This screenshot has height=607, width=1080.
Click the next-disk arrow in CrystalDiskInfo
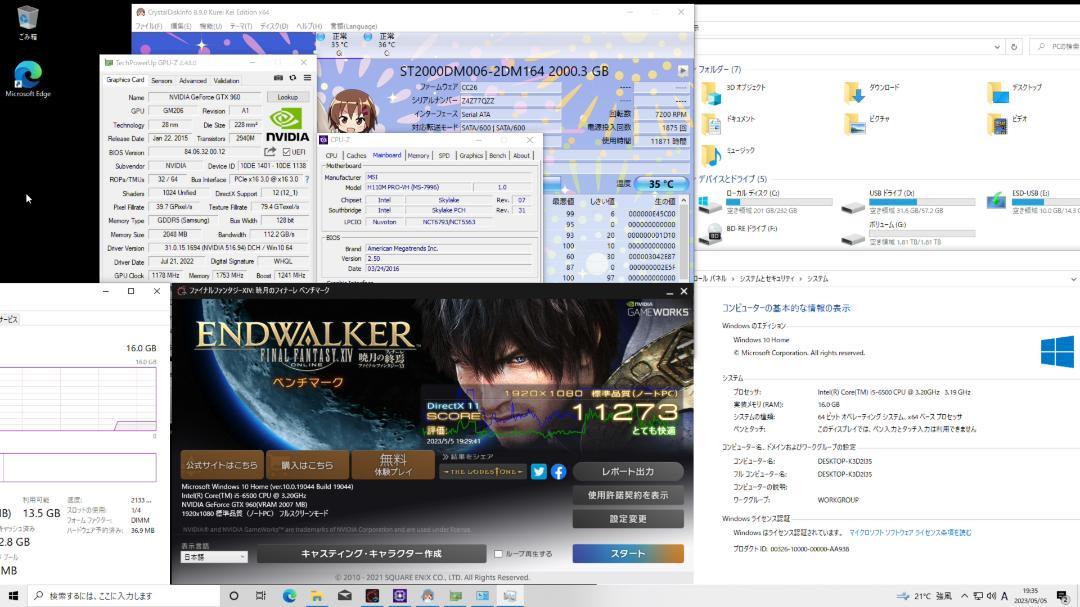tap(683, 71)
